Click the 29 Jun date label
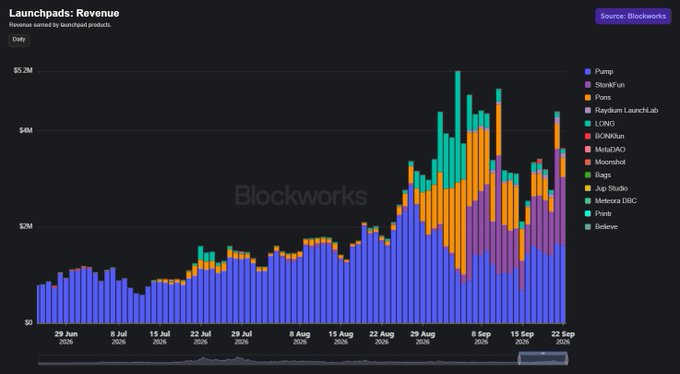This screenshot has width=680, height=374. [x=66, y=335]
